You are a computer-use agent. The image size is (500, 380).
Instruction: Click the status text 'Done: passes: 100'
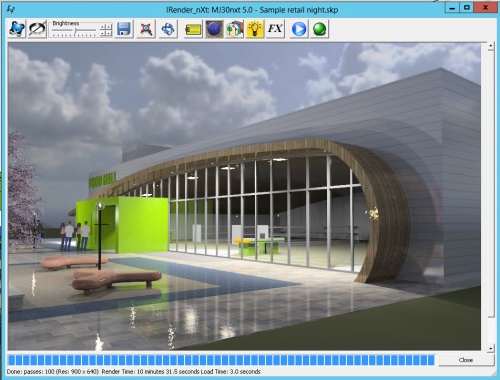pyautogui.click(x=30, y=371)
